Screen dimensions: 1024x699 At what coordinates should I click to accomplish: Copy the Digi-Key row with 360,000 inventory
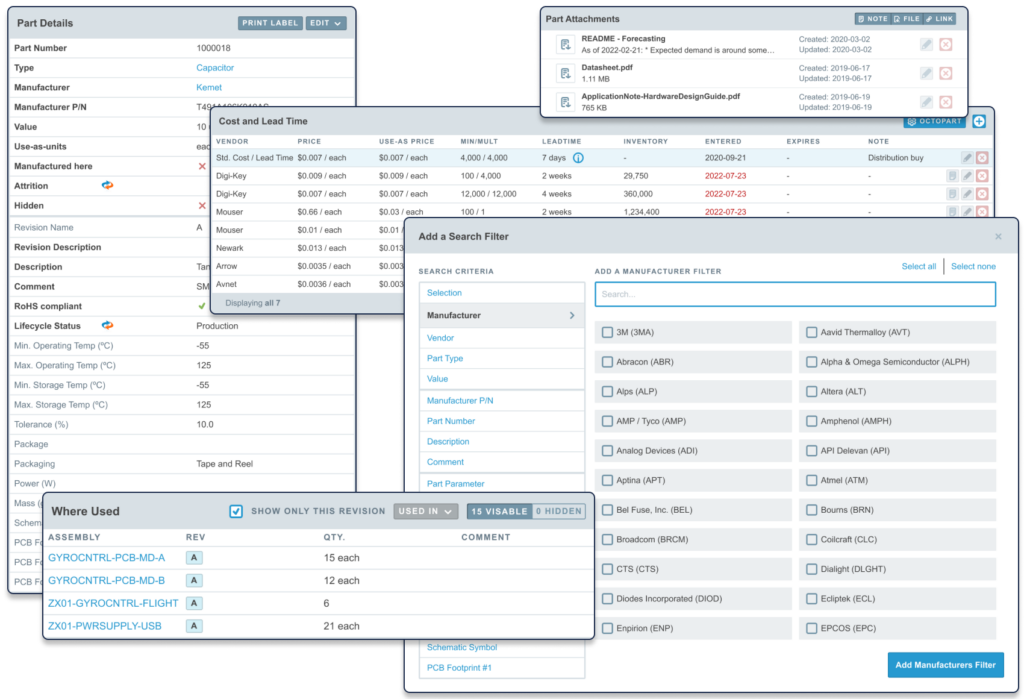952,194
